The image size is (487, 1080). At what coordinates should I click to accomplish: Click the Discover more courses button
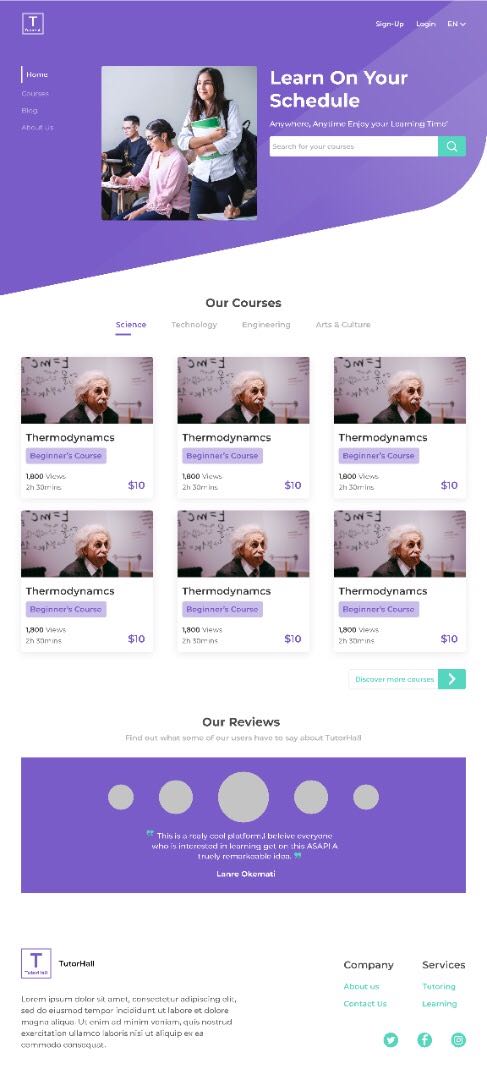tap(393, 679)
